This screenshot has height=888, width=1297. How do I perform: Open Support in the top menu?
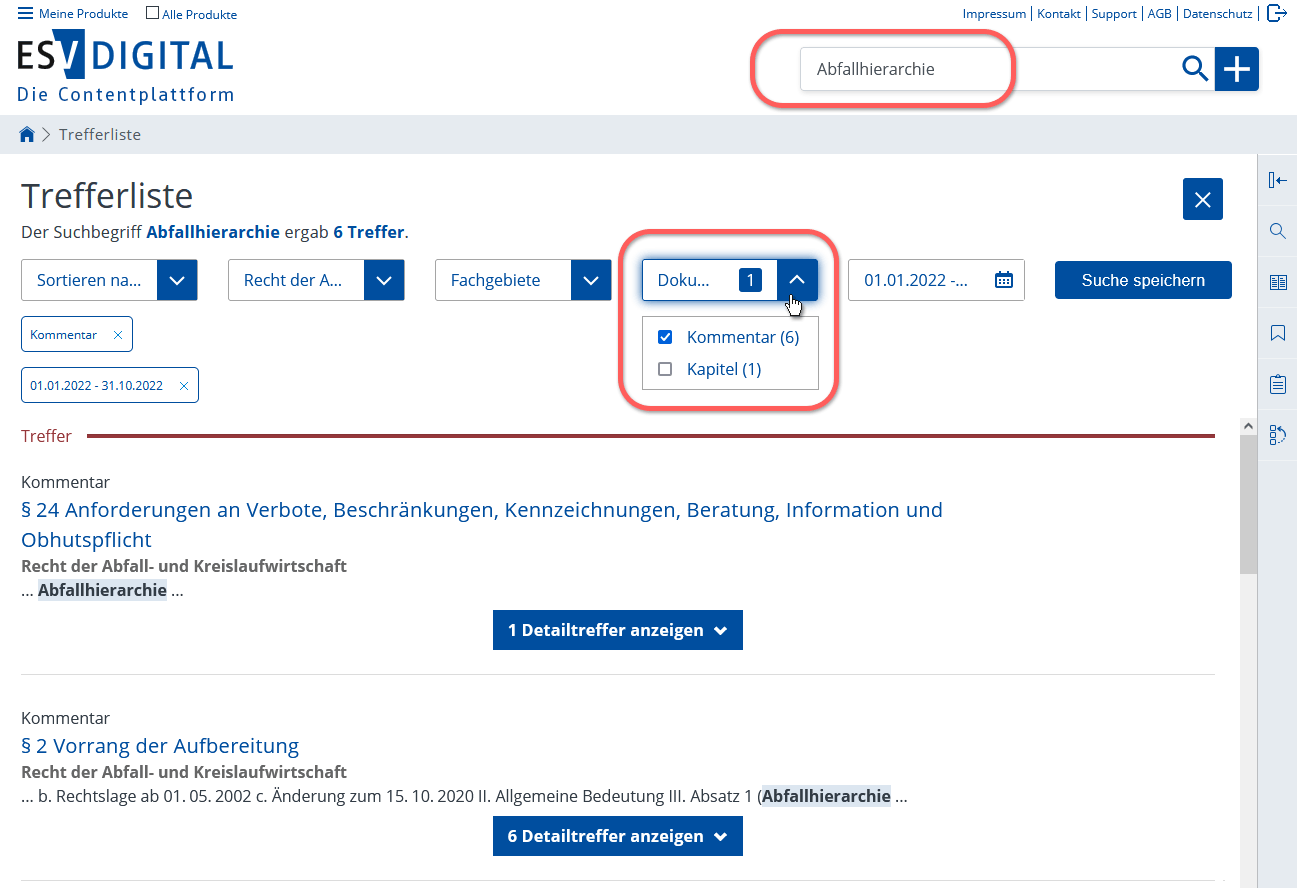tap(1113, 14)
